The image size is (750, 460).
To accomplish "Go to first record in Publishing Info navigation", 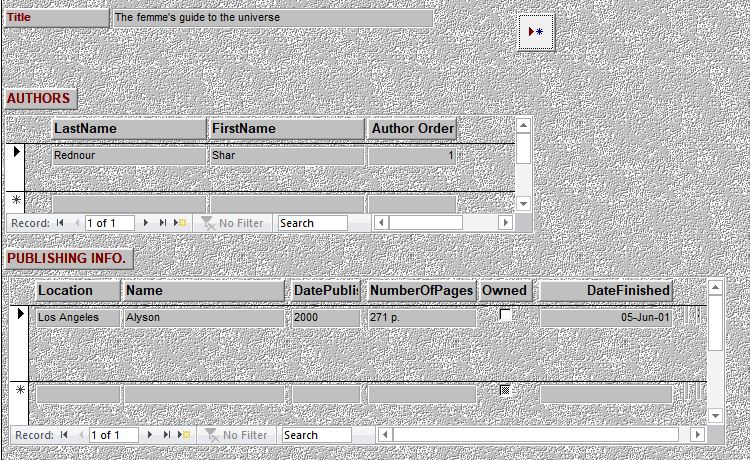I will click(x=65, y=435).
